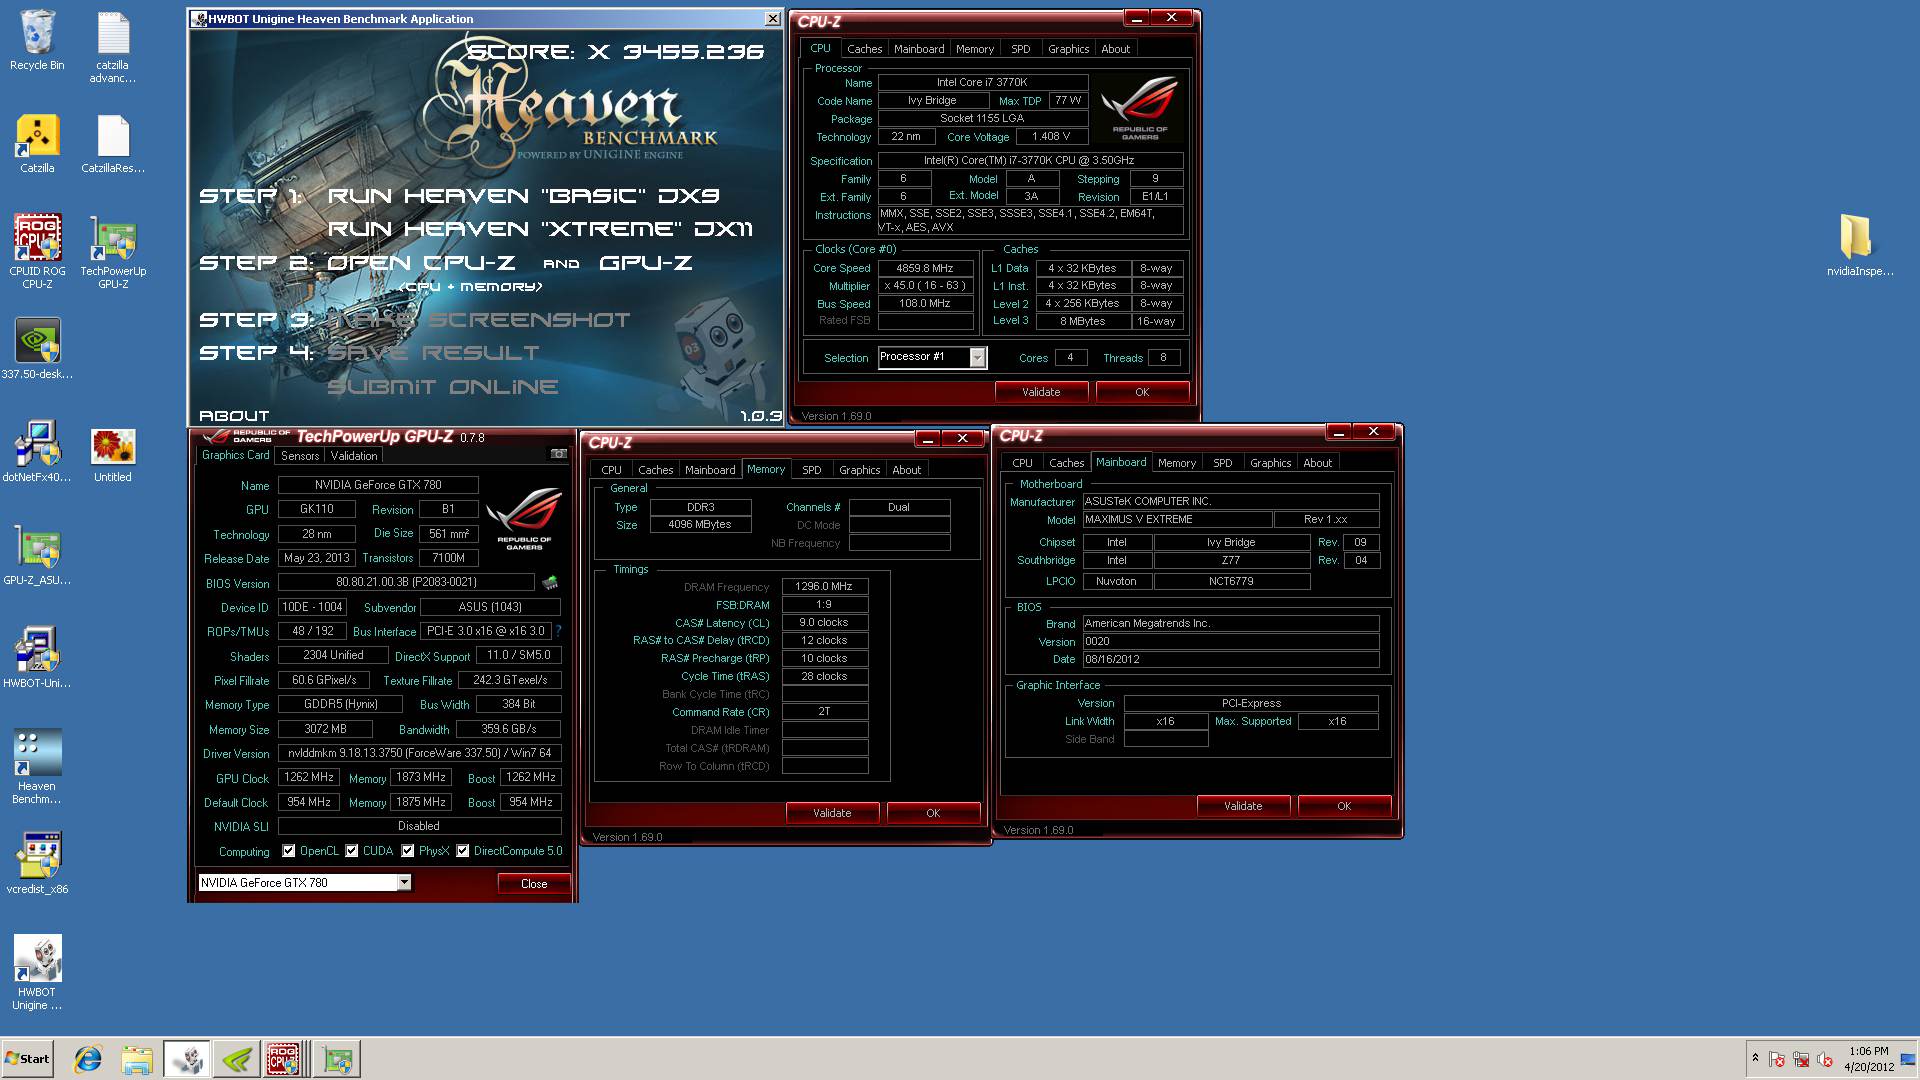Click OK in the CPU tab CPU-Z window

pyautogui.click(x=1142, y=392)
